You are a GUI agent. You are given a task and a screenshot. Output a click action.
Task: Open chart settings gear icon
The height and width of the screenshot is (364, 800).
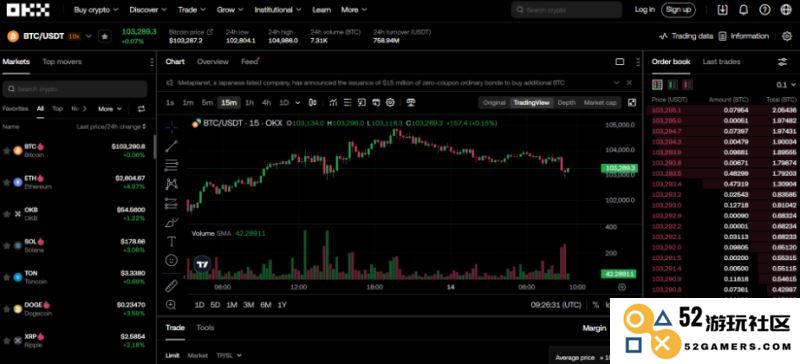point(390,103)
